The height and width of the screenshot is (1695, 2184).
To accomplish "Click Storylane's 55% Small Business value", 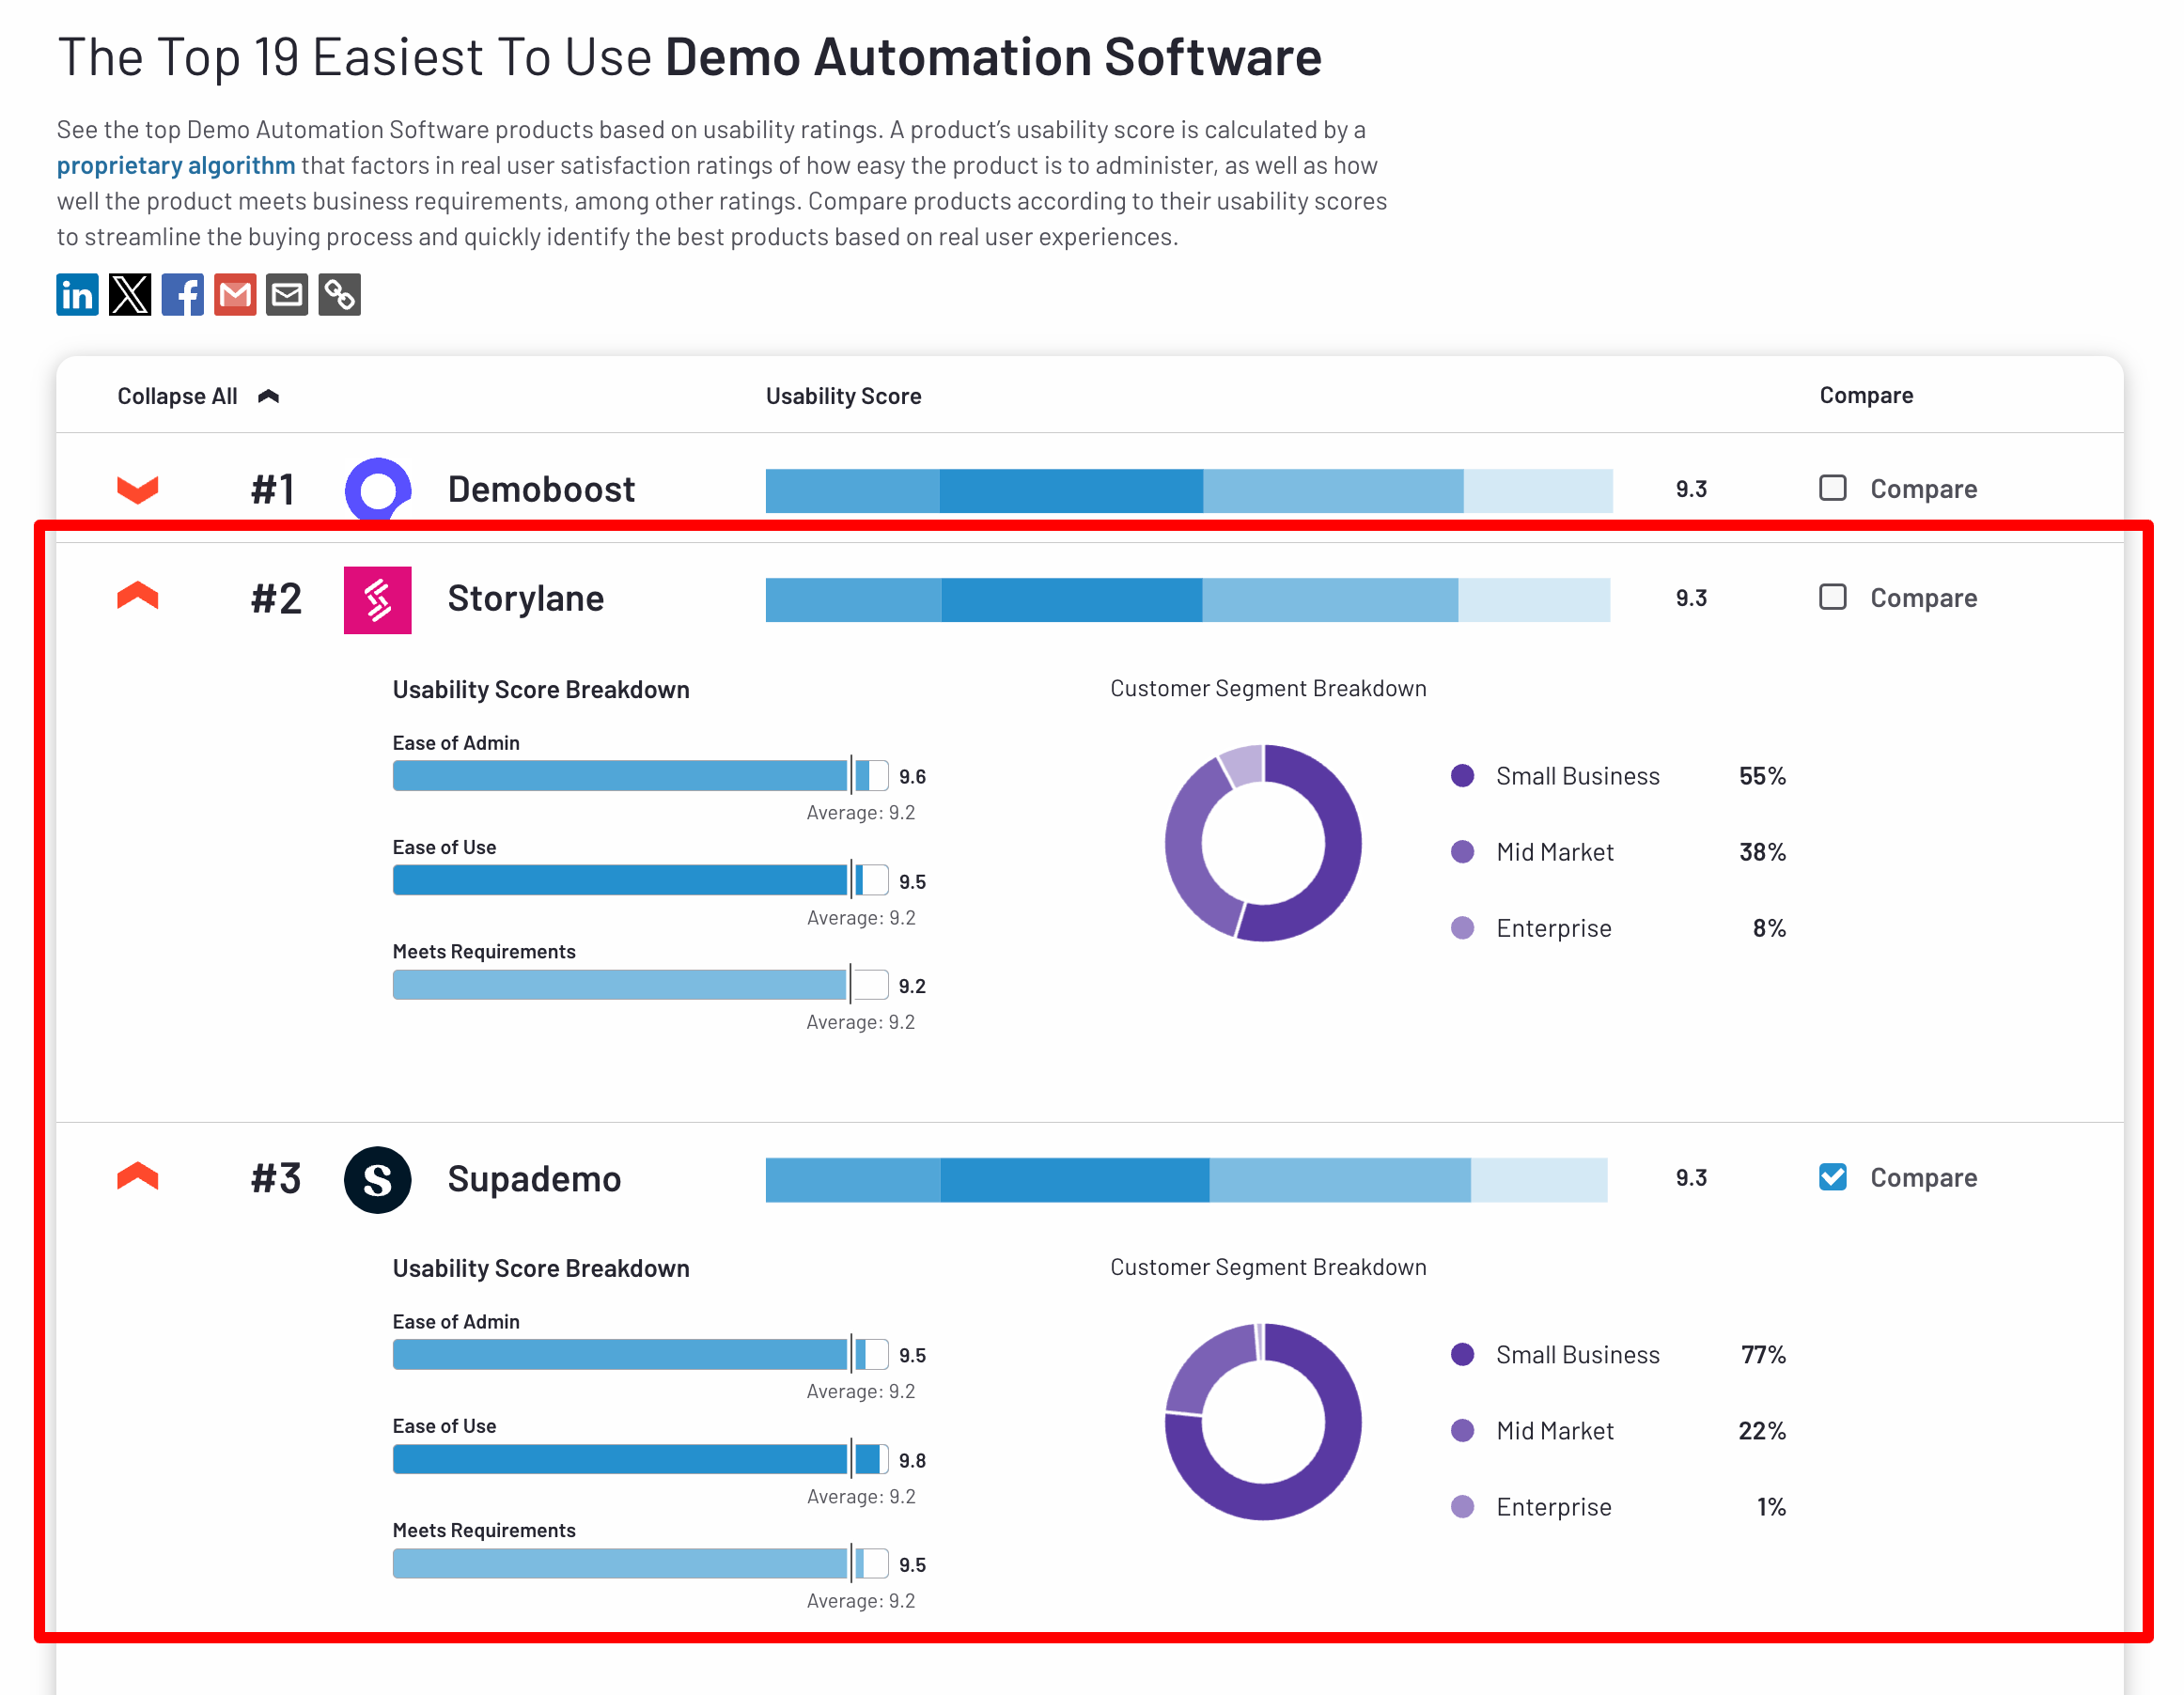I will (x=1762, y=776).
